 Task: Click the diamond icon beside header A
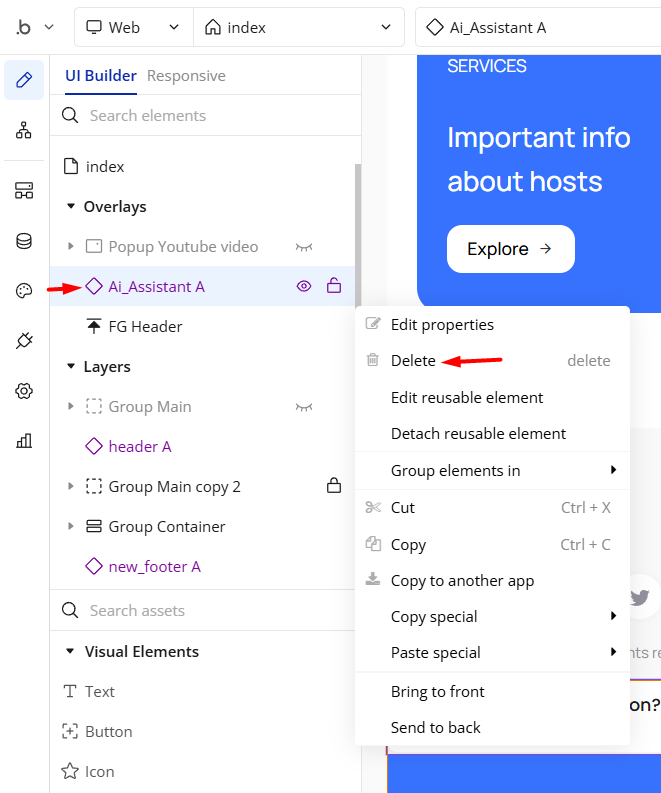(94, 446)
